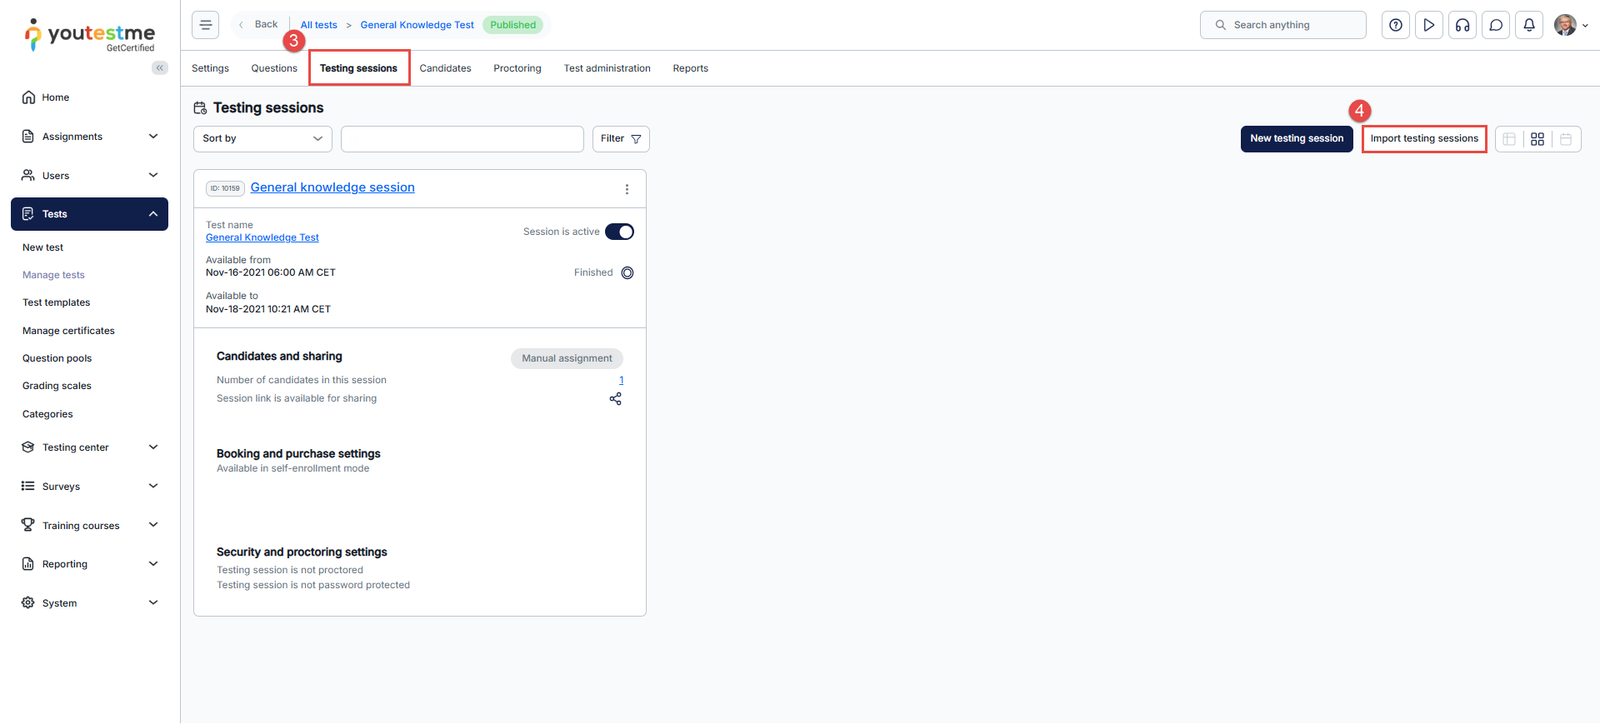Open the help question mark icon

1396,25
